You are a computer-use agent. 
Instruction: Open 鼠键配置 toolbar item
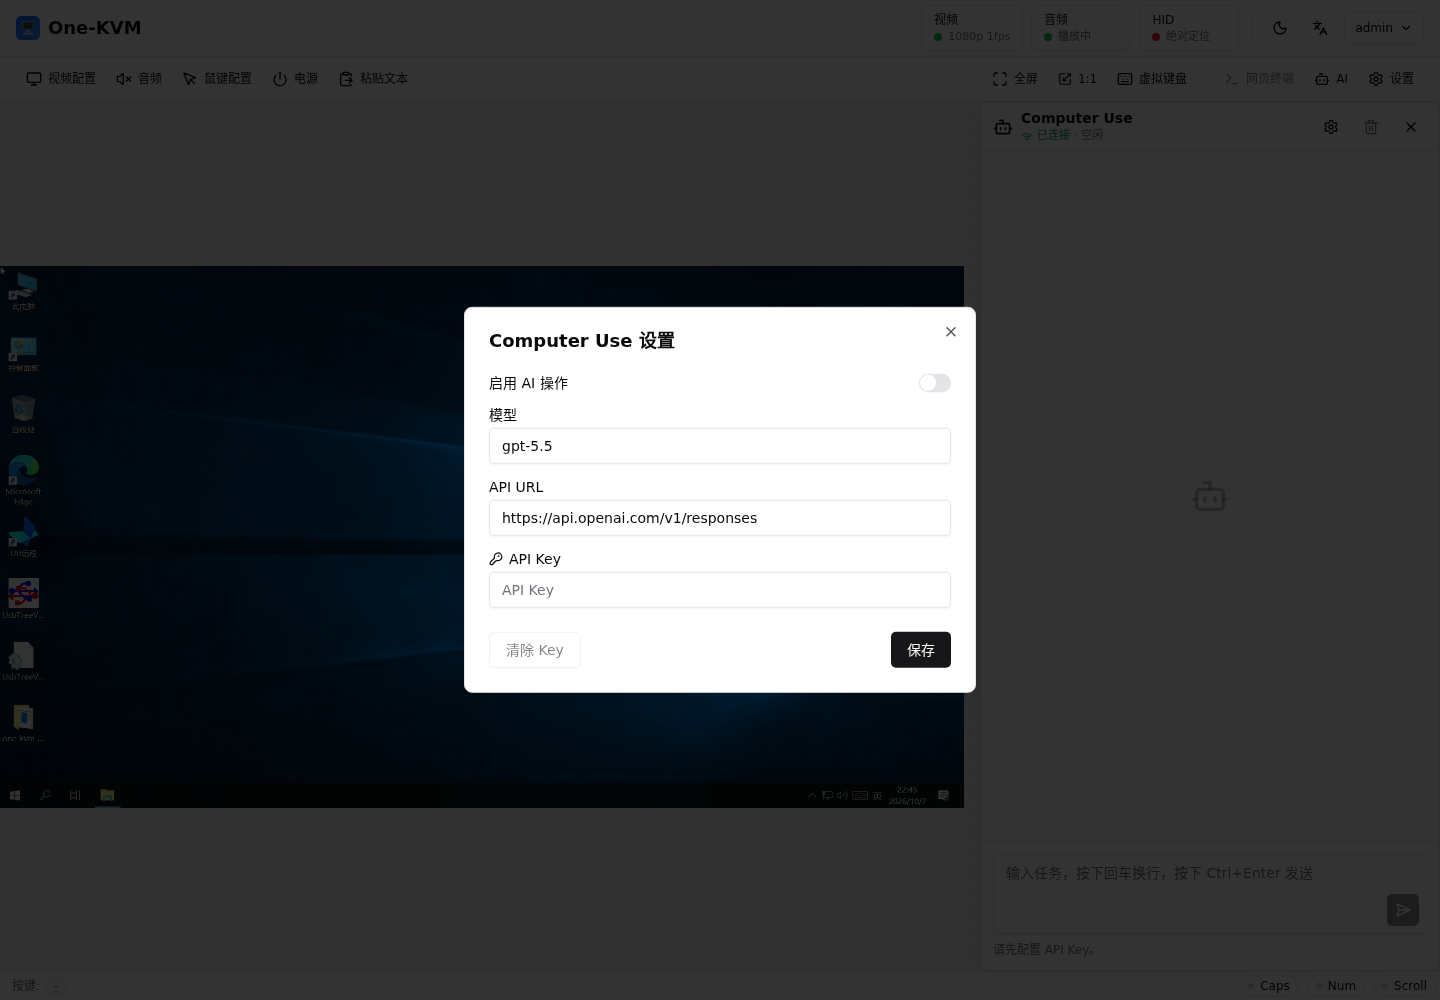(x=217, y=78)
